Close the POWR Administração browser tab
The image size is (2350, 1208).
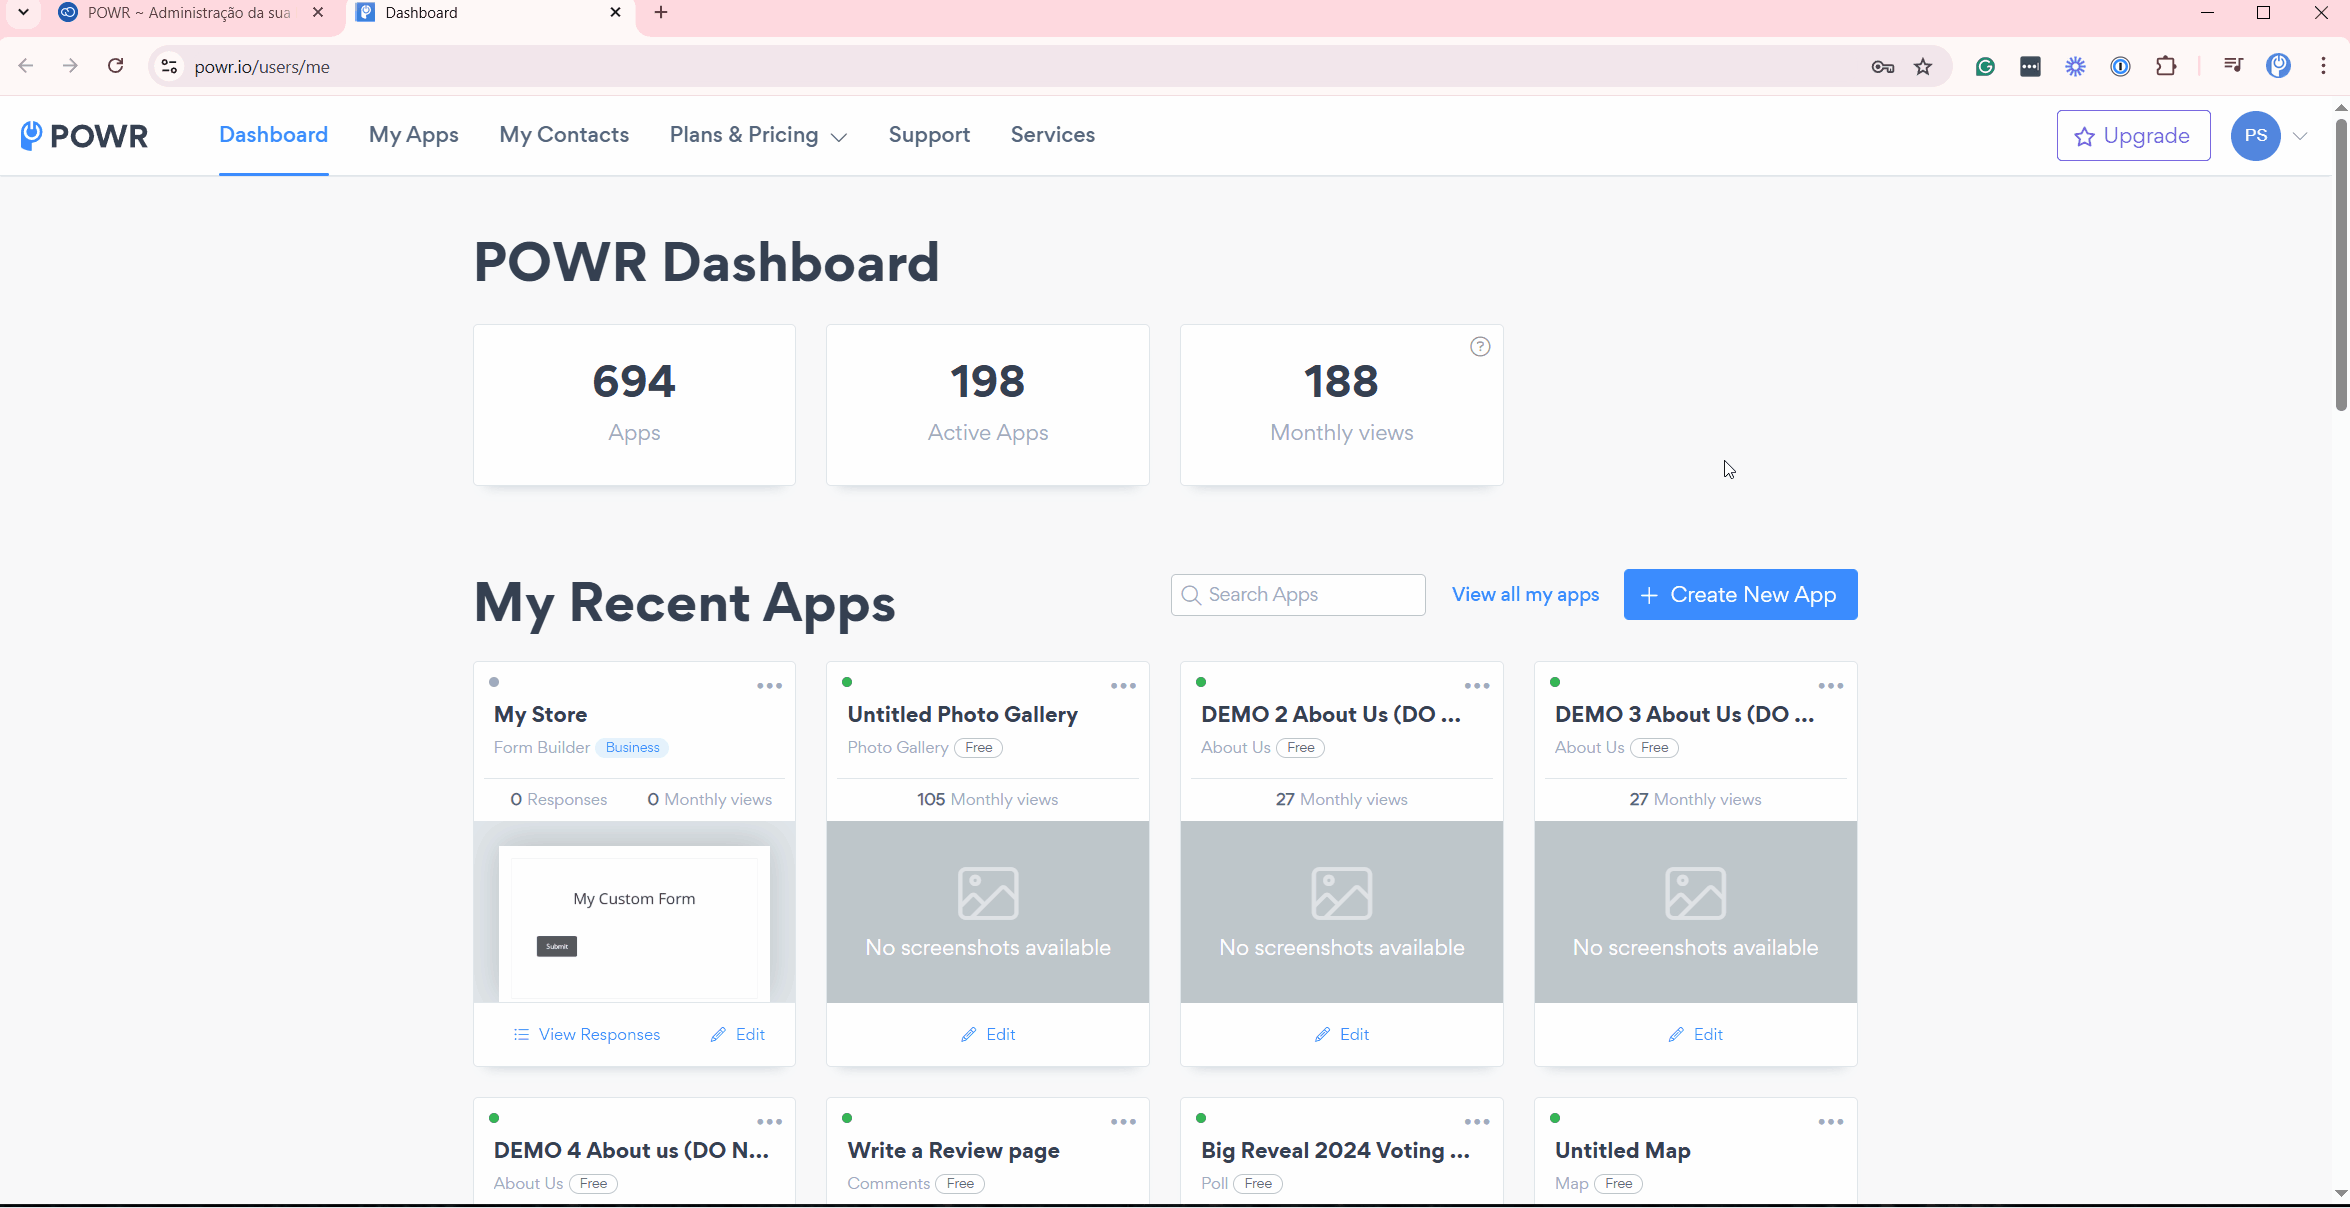[317, 13]
